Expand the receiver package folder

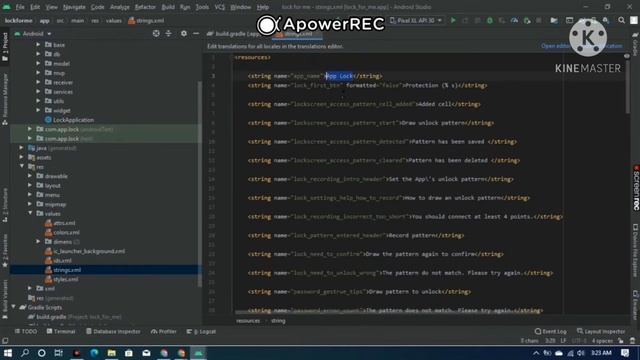(38, 82)
